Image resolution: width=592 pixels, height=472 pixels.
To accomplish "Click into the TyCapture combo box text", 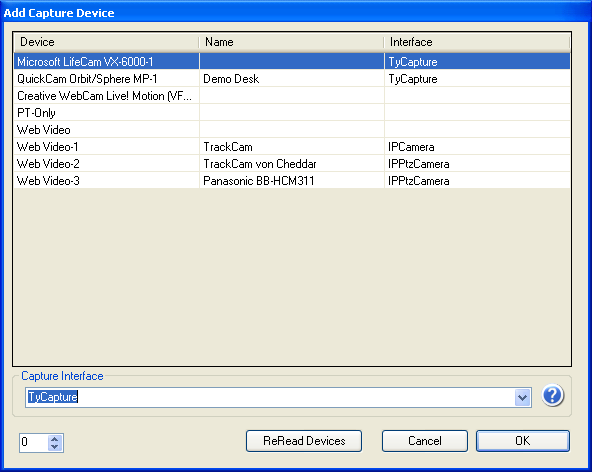I will click(270, 397).
